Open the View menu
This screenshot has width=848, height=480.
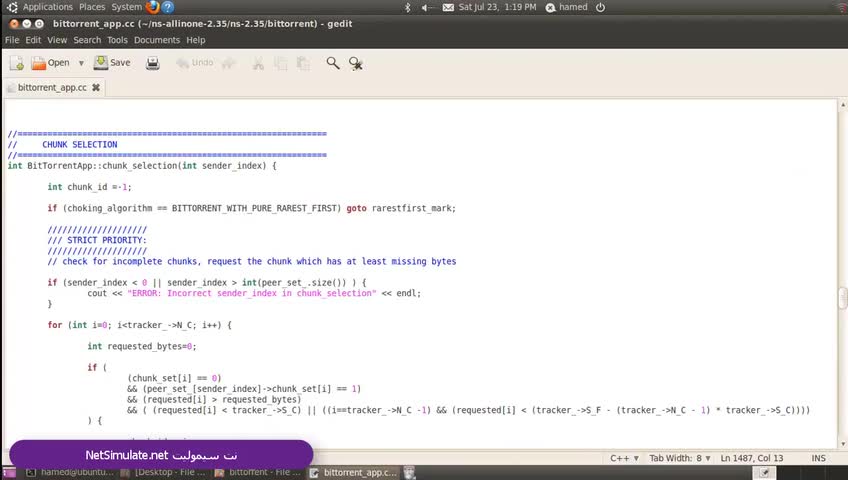click(57, 40)
